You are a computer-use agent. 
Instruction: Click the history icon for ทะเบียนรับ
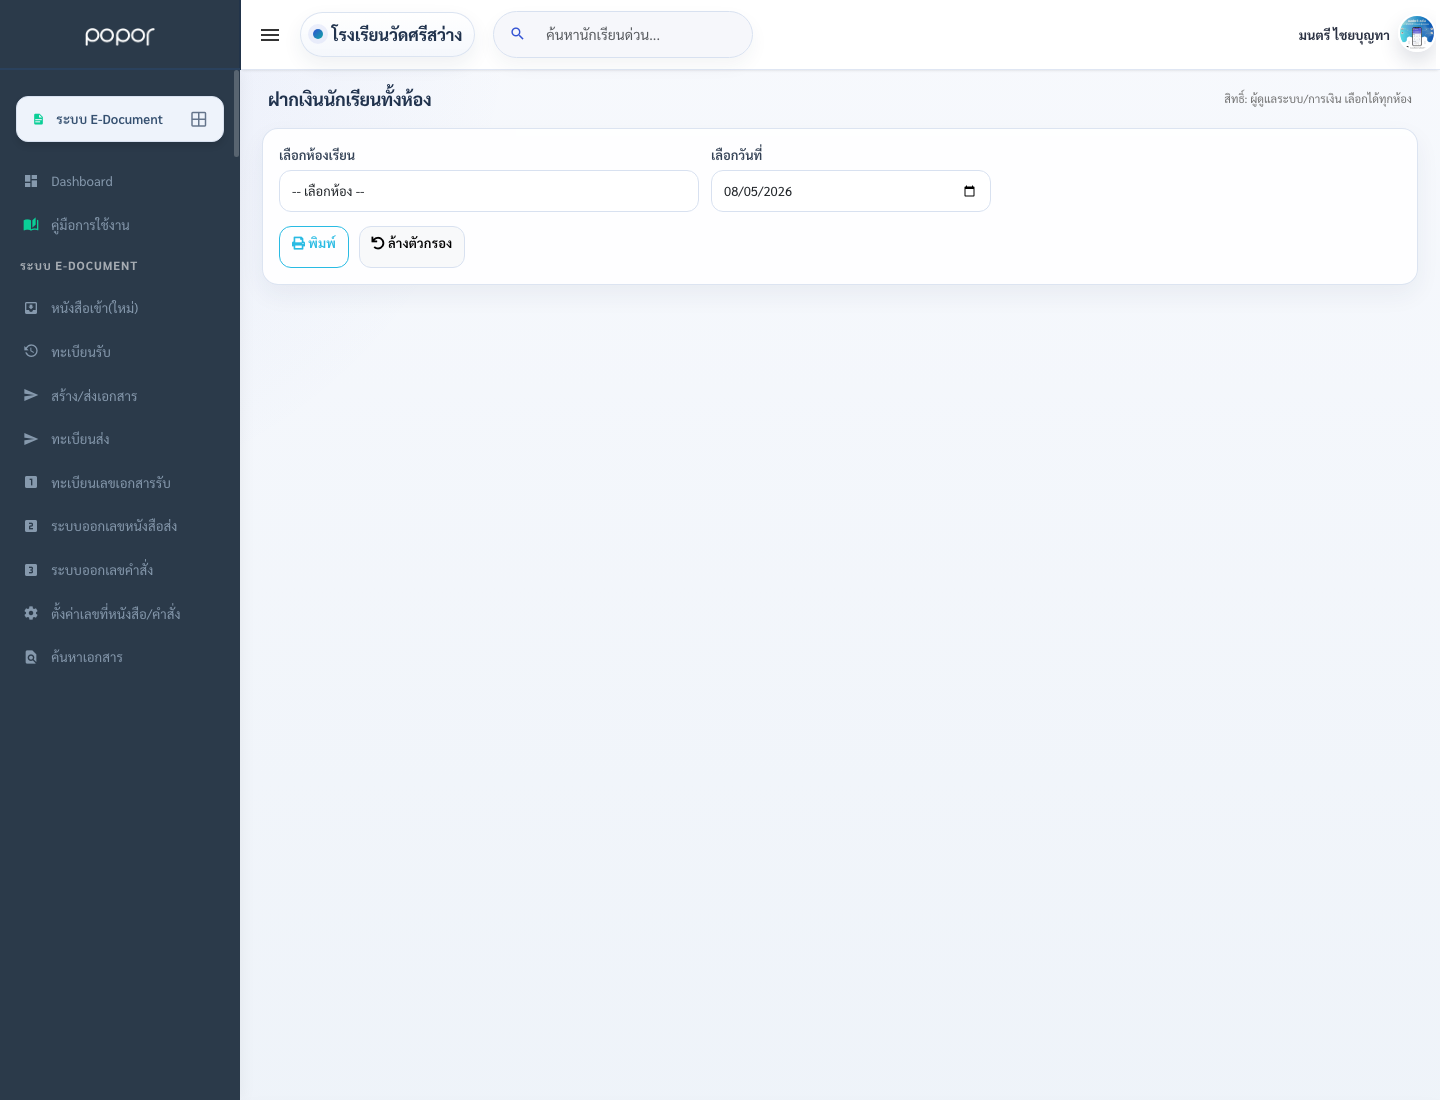coord(31,351)
